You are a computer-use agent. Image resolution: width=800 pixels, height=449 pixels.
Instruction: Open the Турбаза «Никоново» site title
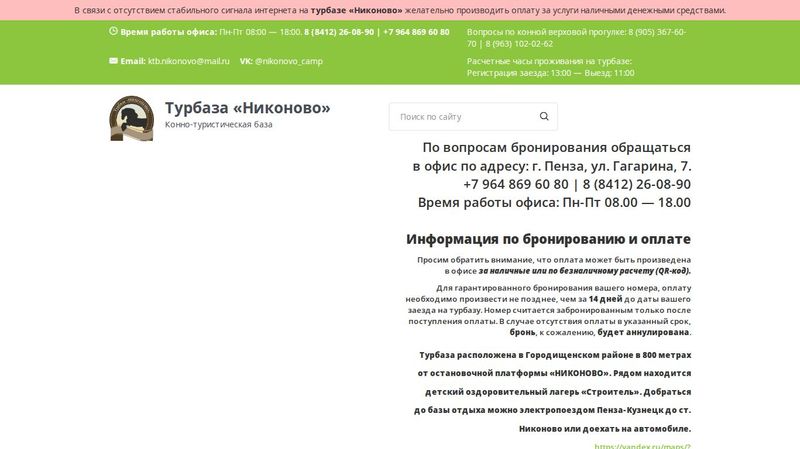(247, 108)
